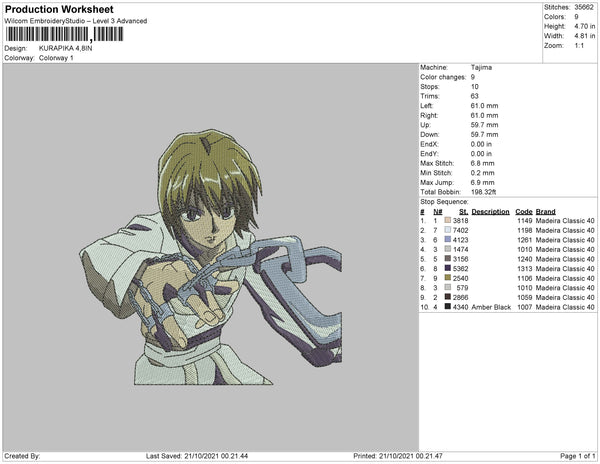Click the gray swatch beside 1474 stitches
Viewport: 600px width, 464px height.
(447, 249)
